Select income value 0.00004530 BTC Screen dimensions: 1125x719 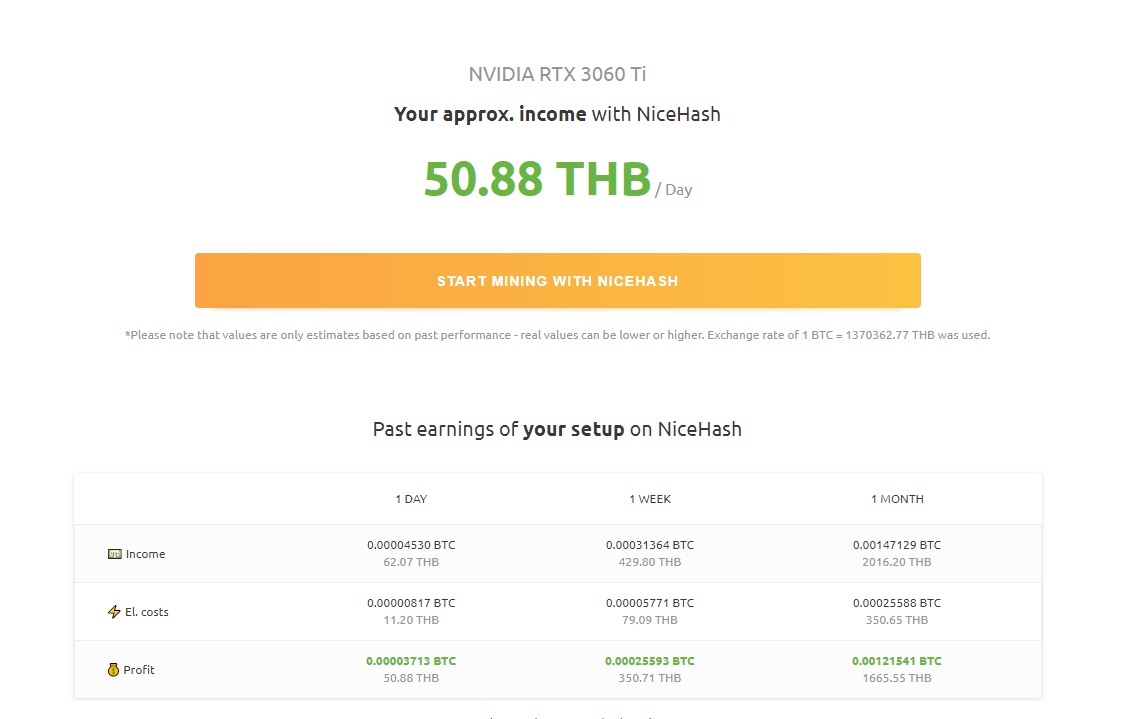[411, 545]
